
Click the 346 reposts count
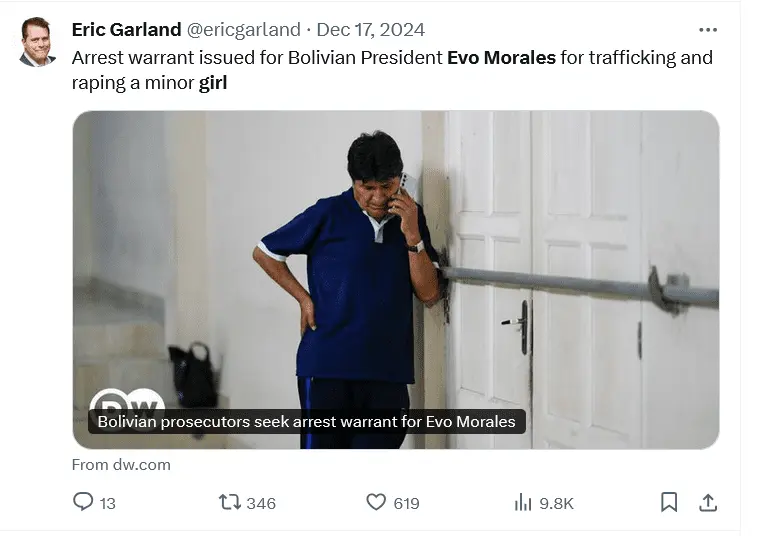point(260,503)
